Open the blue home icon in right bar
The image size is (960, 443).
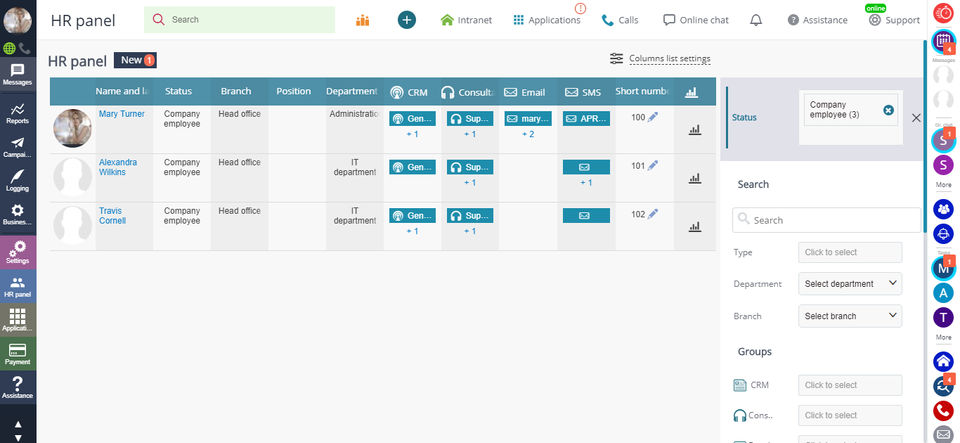click(x=943, y=361)
